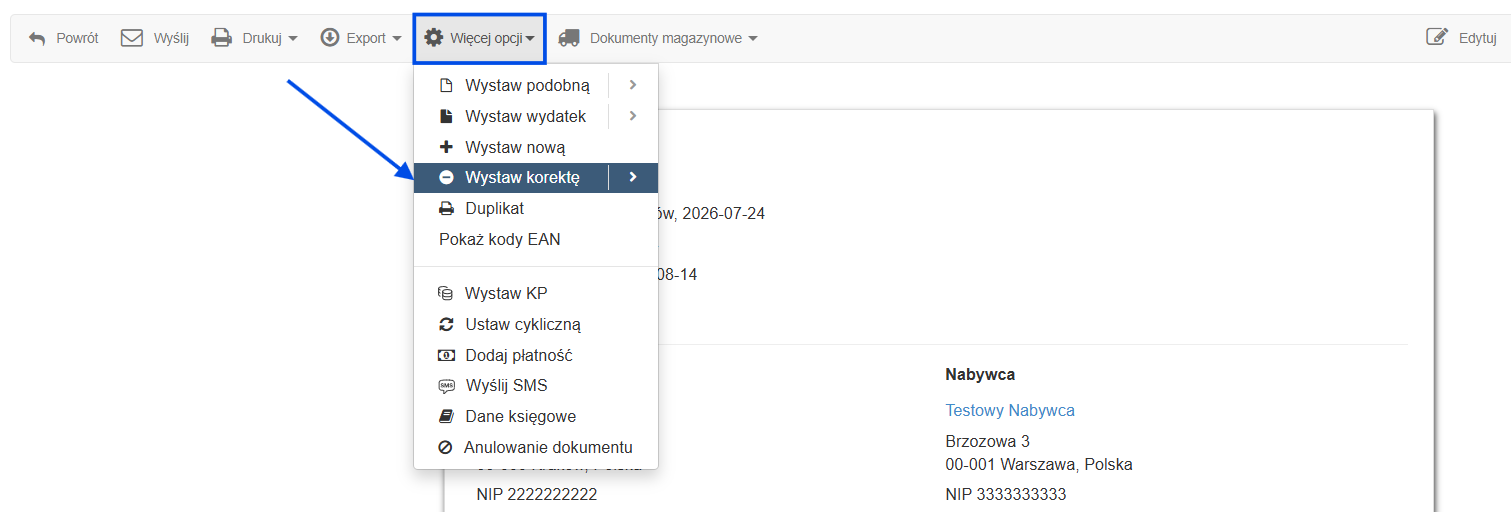Click the NIP 3333333333 text
1511x512 pixels.
(x=1006, y=494)
